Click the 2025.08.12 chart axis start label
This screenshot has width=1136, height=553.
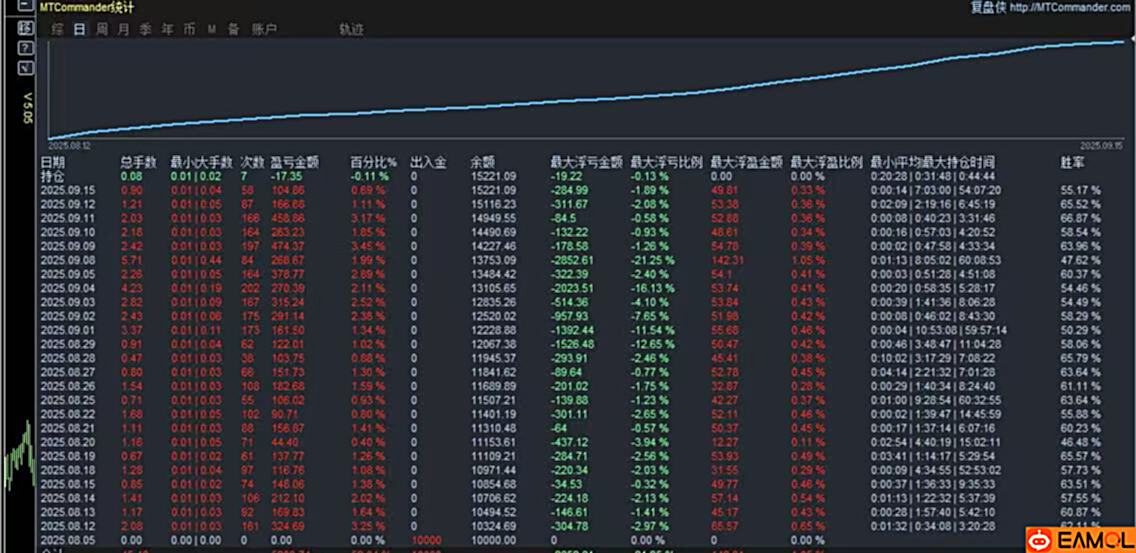tap(70, 146)
